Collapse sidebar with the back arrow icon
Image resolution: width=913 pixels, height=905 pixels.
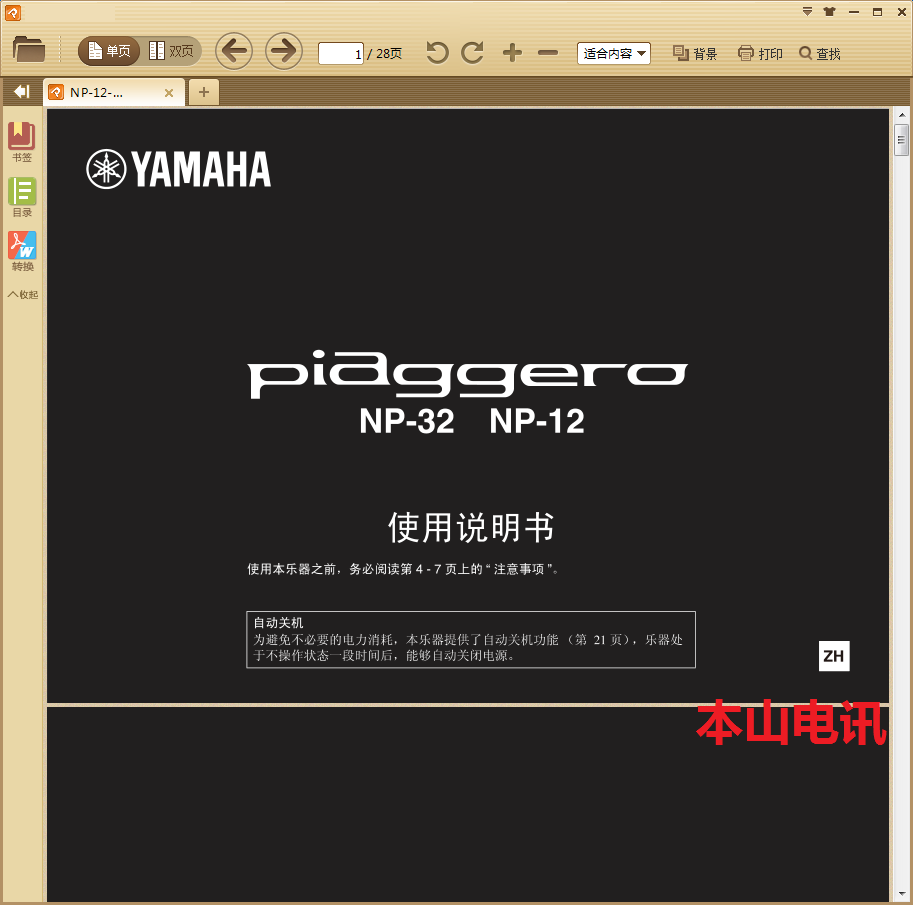(22, 91)
